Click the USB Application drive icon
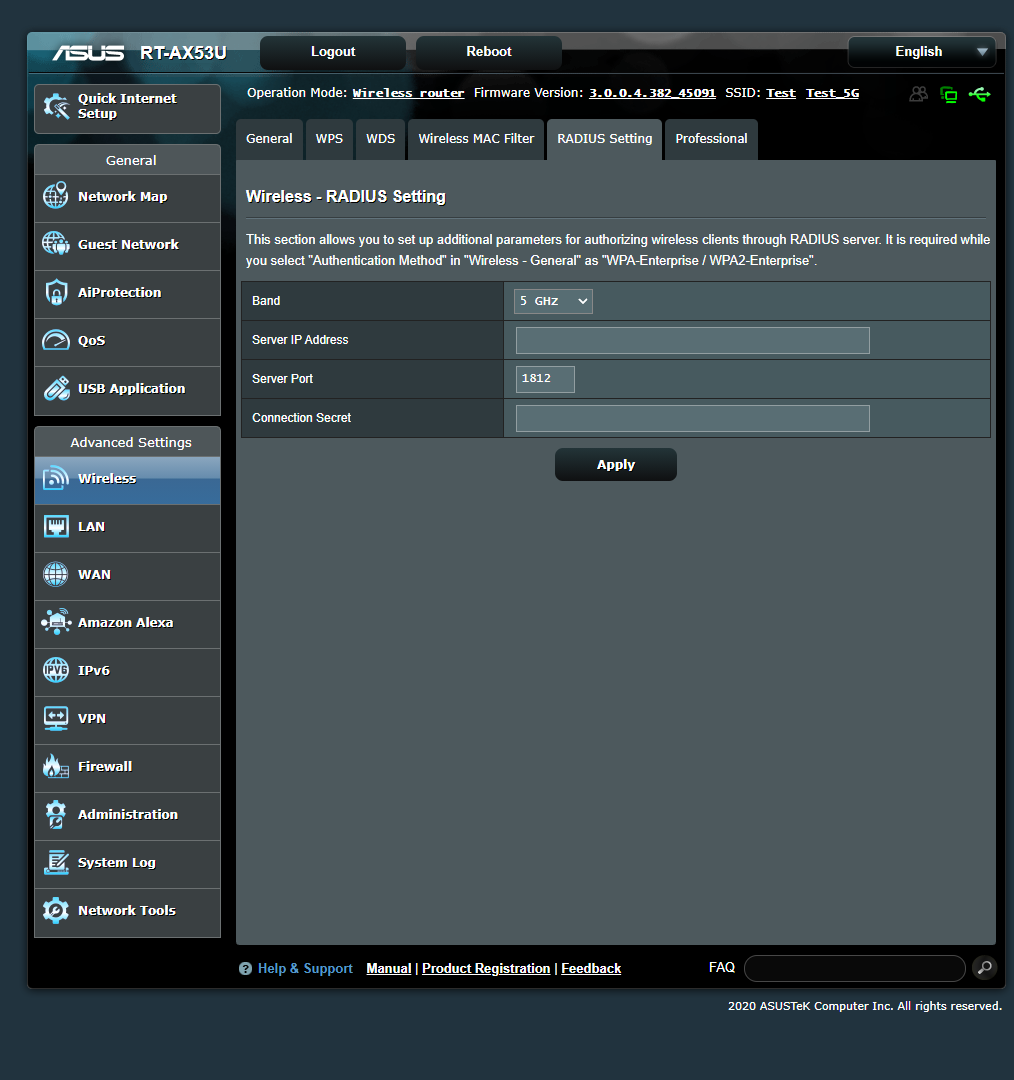The width and height of the screenshot is (1014, 1080). (56, 388)
